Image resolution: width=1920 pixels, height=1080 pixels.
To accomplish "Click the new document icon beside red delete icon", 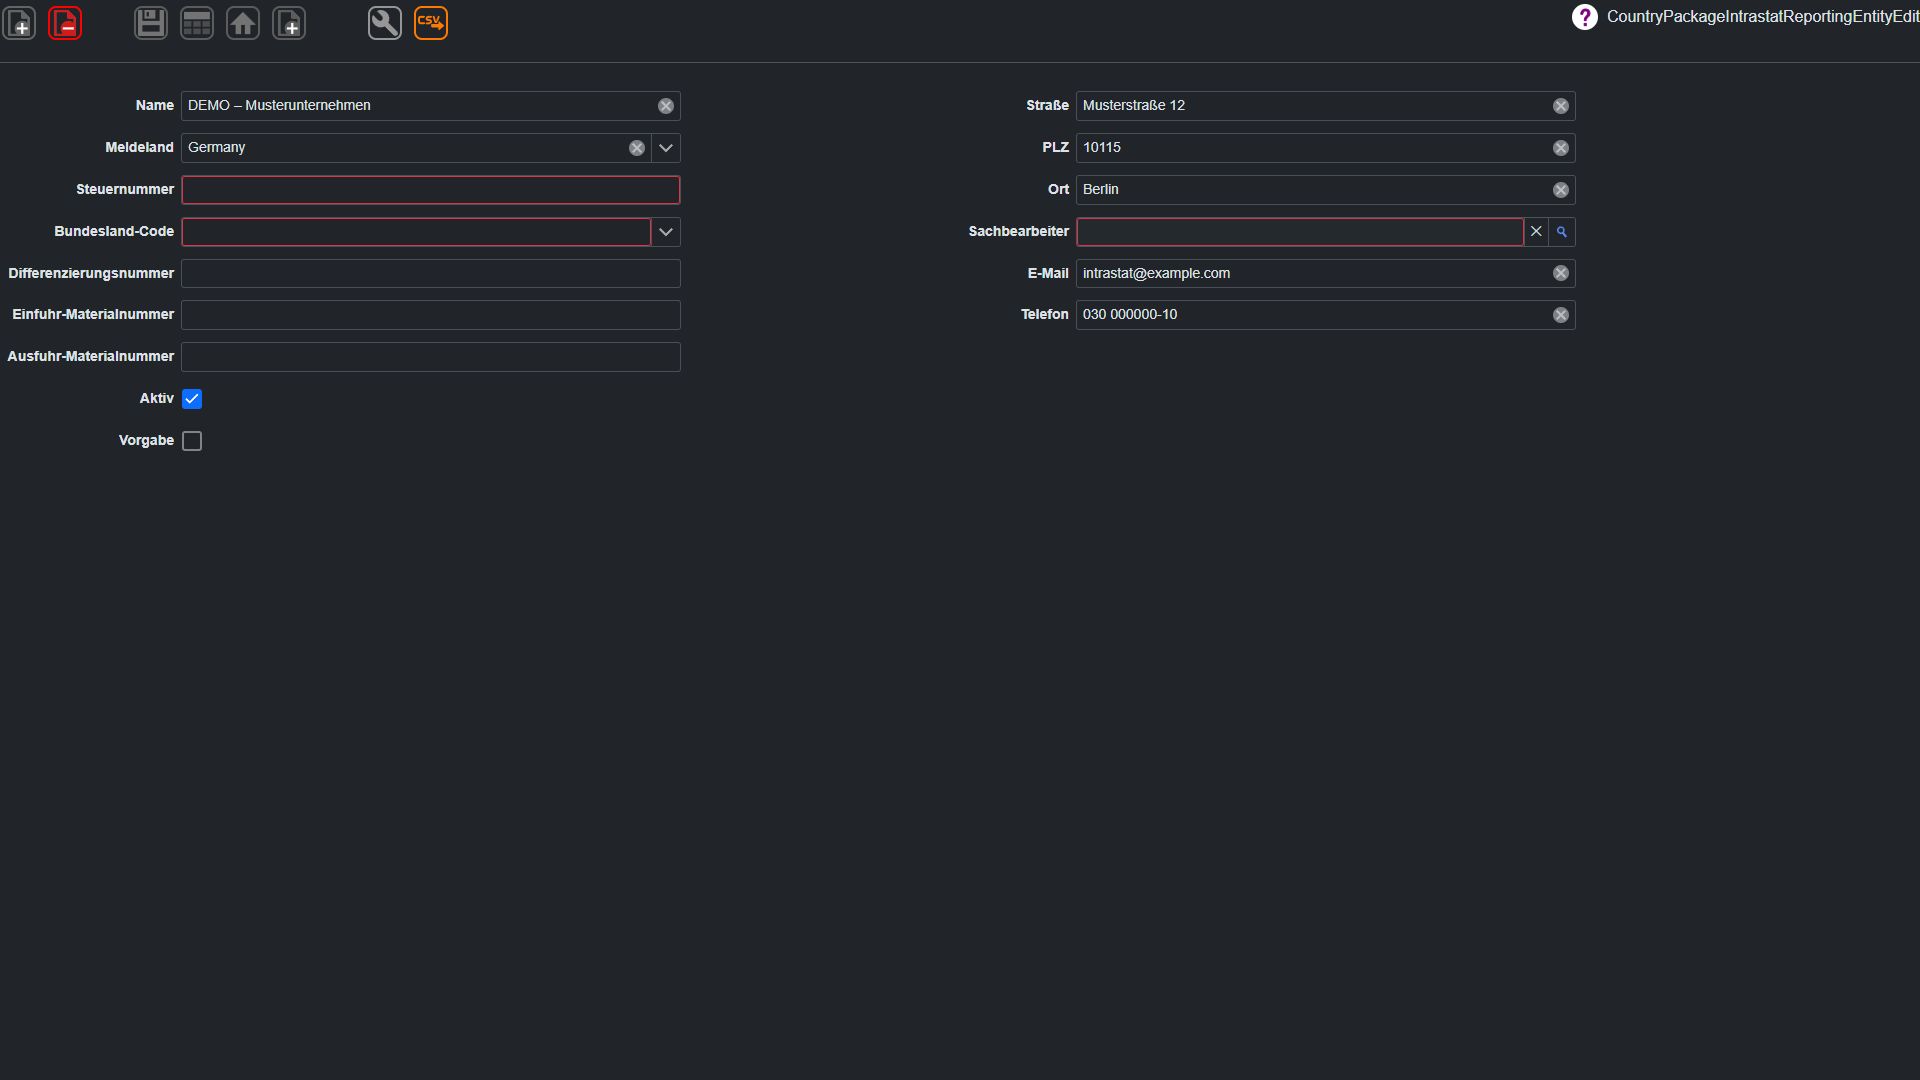I will pyautogui.click(x=19, y=23).
